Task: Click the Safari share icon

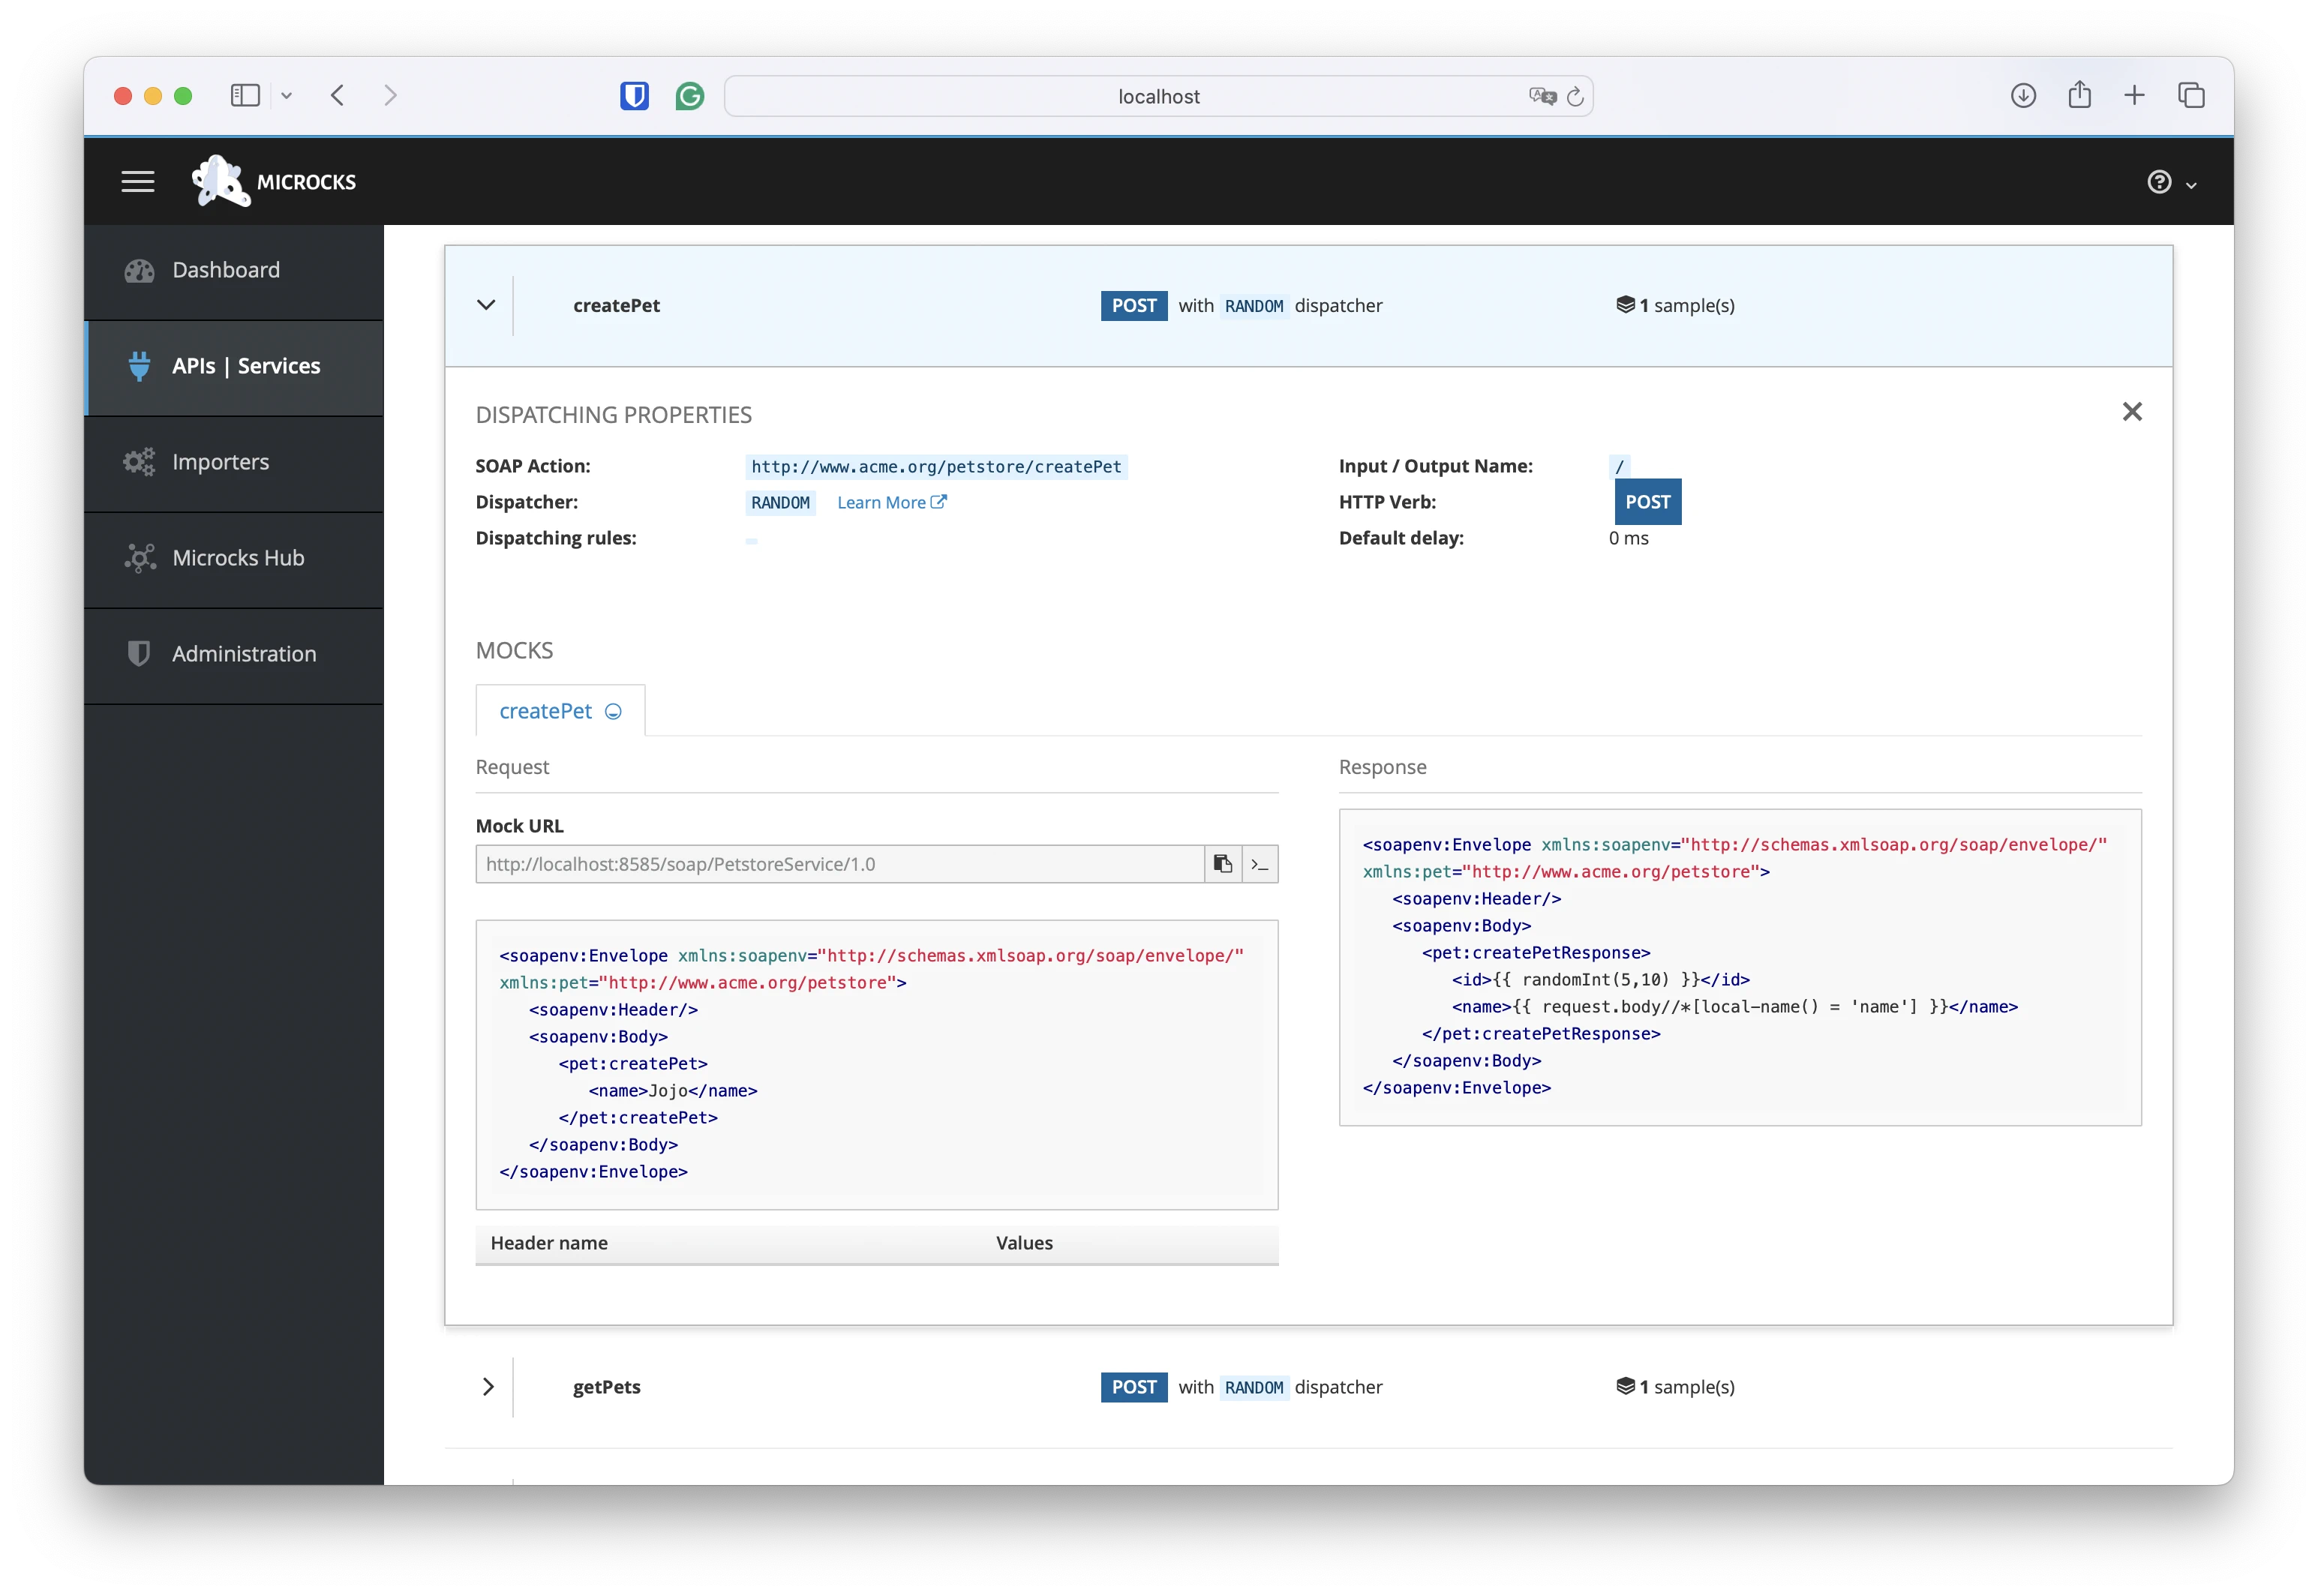Action: tap(2079, 95)
